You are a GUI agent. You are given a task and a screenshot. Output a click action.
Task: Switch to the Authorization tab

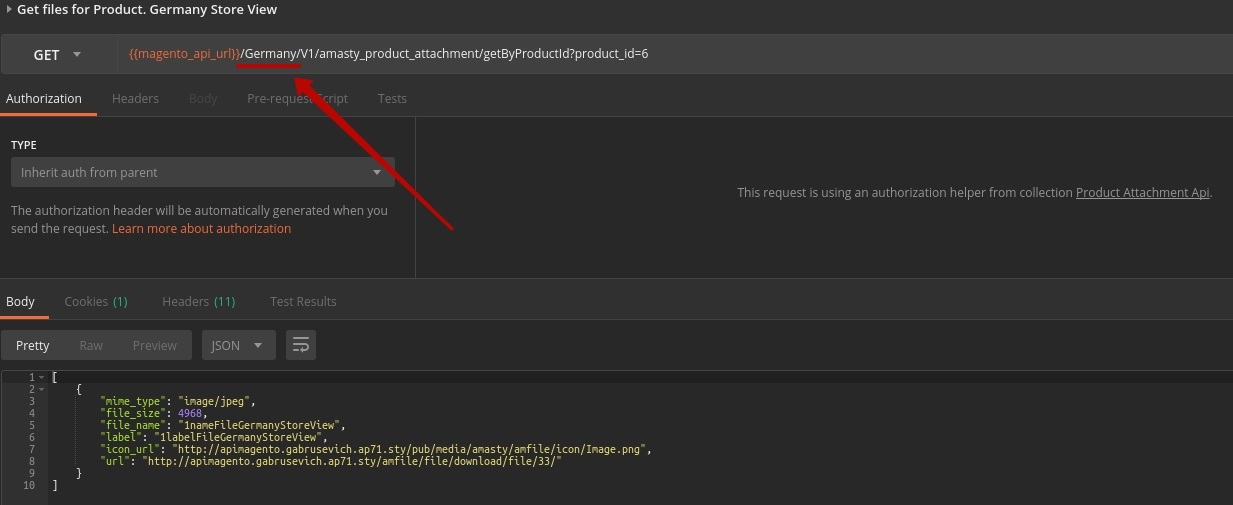pos(44,99)
